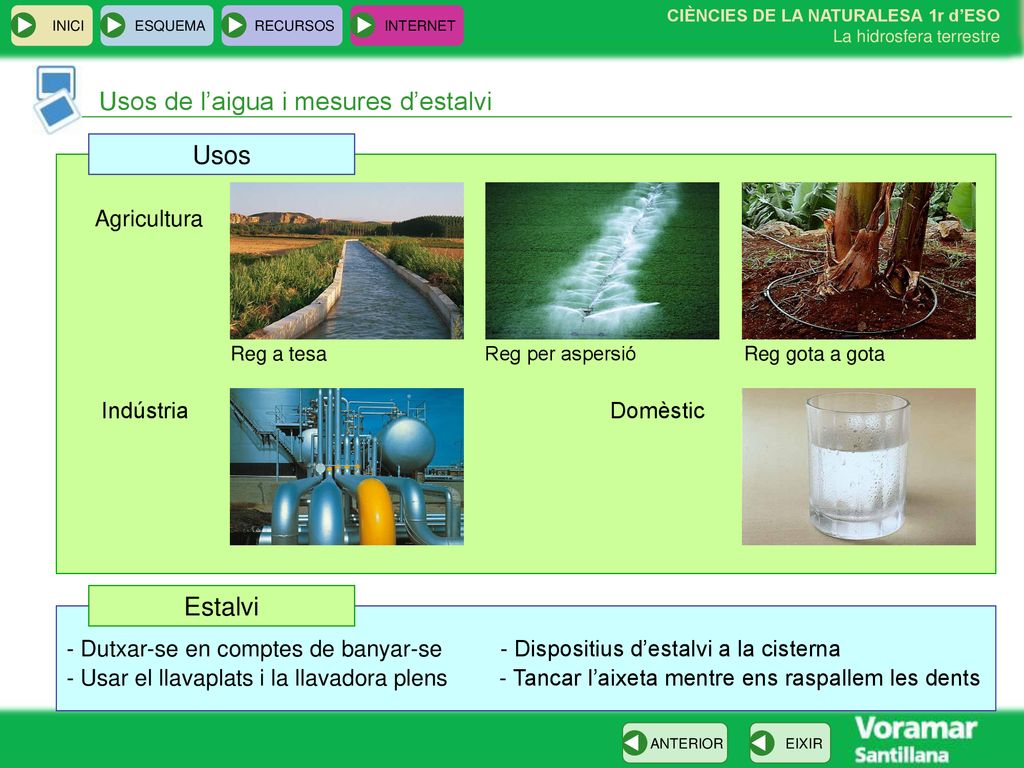Click the ANTERIOR button
1024x768 pixels.
pyautogui.click(x=675, y=743)
